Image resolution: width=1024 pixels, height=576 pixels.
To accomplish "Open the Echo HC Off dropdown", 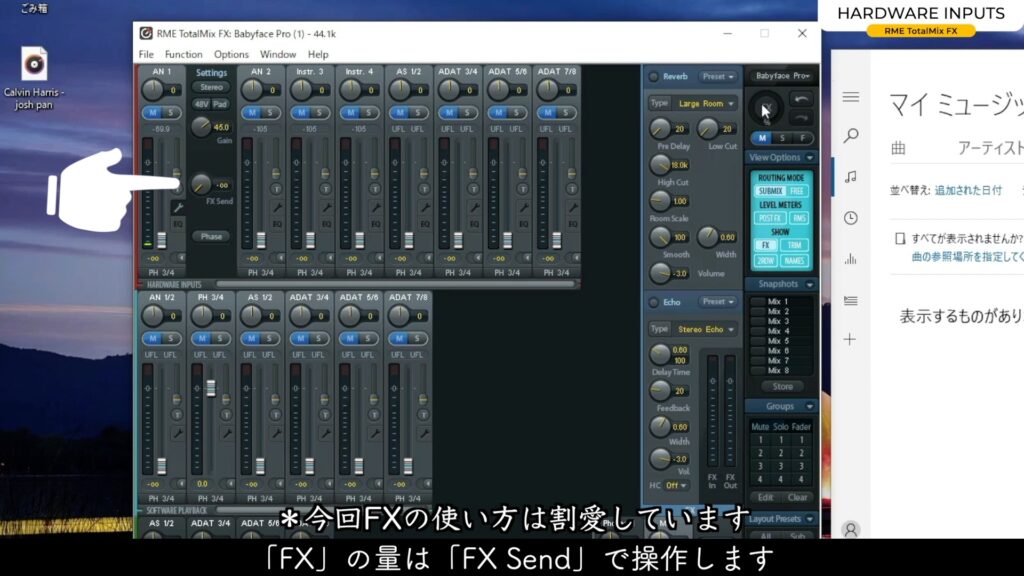I will [677, 485].
